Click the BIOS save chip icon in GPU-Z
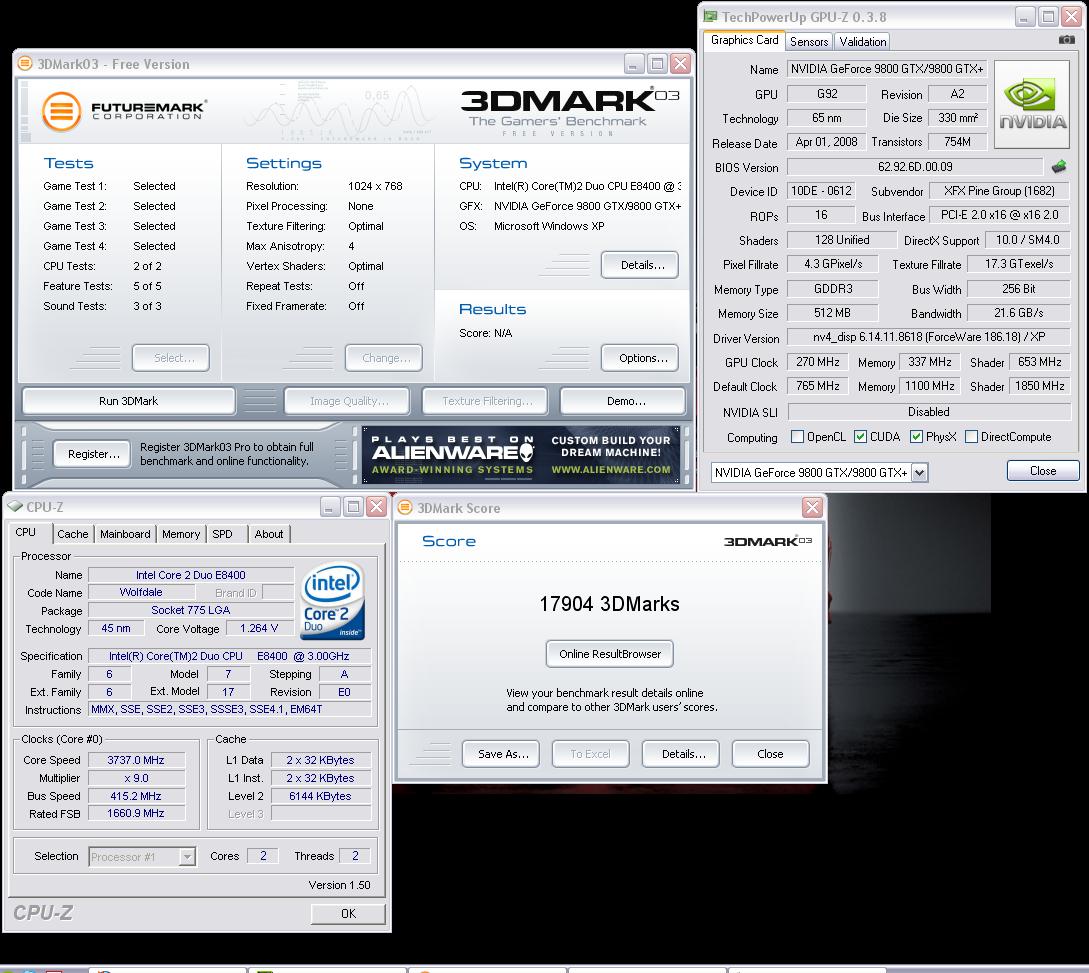1089x973 pixels. [x=1058, y=167]
